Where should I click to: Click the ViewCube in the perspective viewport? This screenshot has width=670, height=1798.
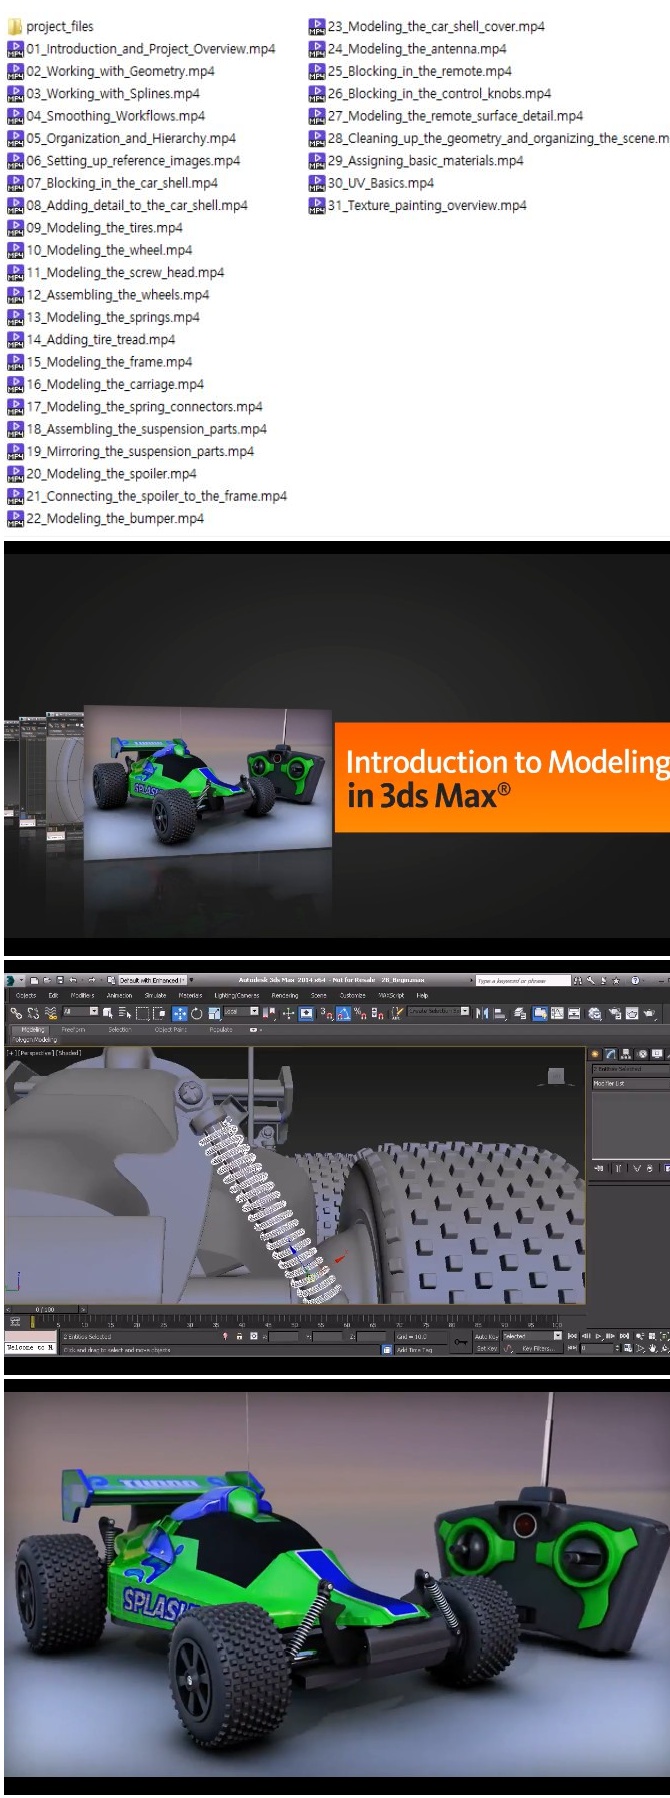[556, 1076]
